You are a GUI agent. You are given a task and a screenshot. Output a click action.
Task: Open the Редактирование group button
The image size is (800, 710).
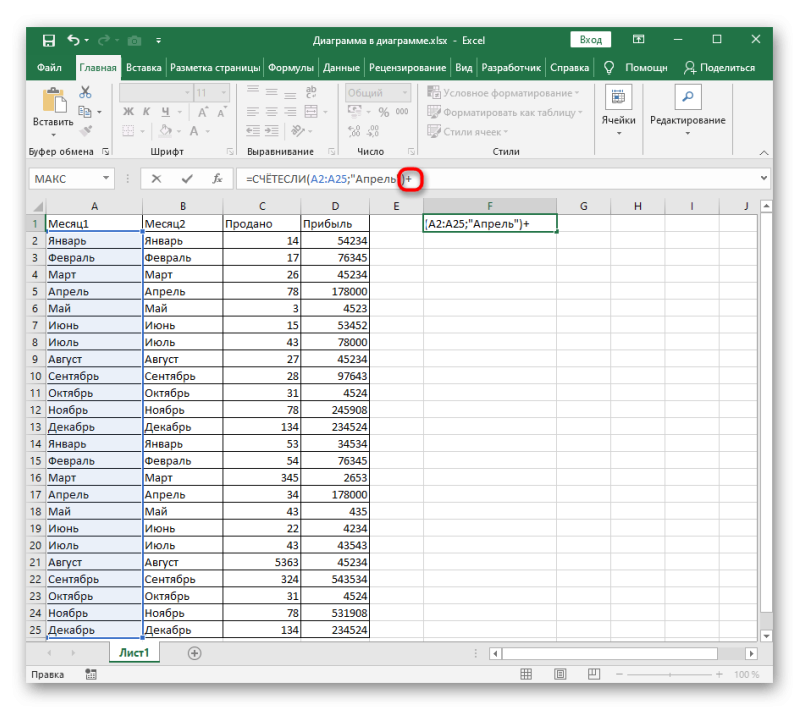pyautogui.click(x=687, y=111)
